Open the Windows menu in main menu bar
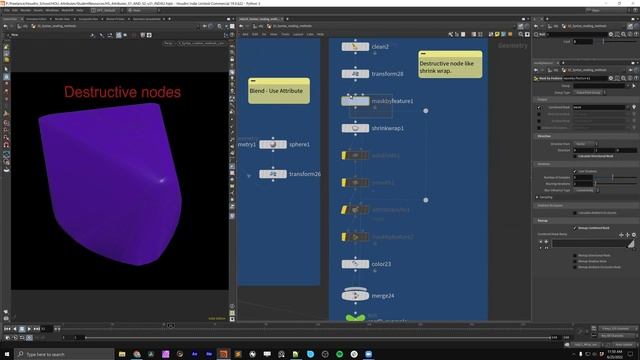The width and height of the screenshot is (640, 360). click(52, 10)
